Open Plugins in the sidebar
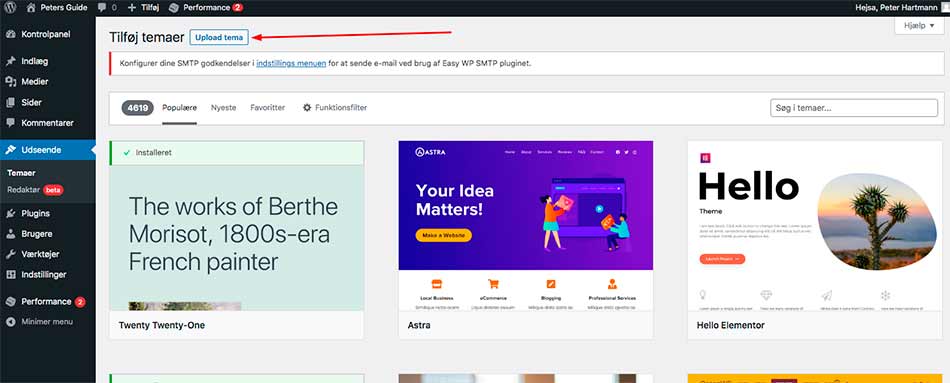 (x=48, y=213)
